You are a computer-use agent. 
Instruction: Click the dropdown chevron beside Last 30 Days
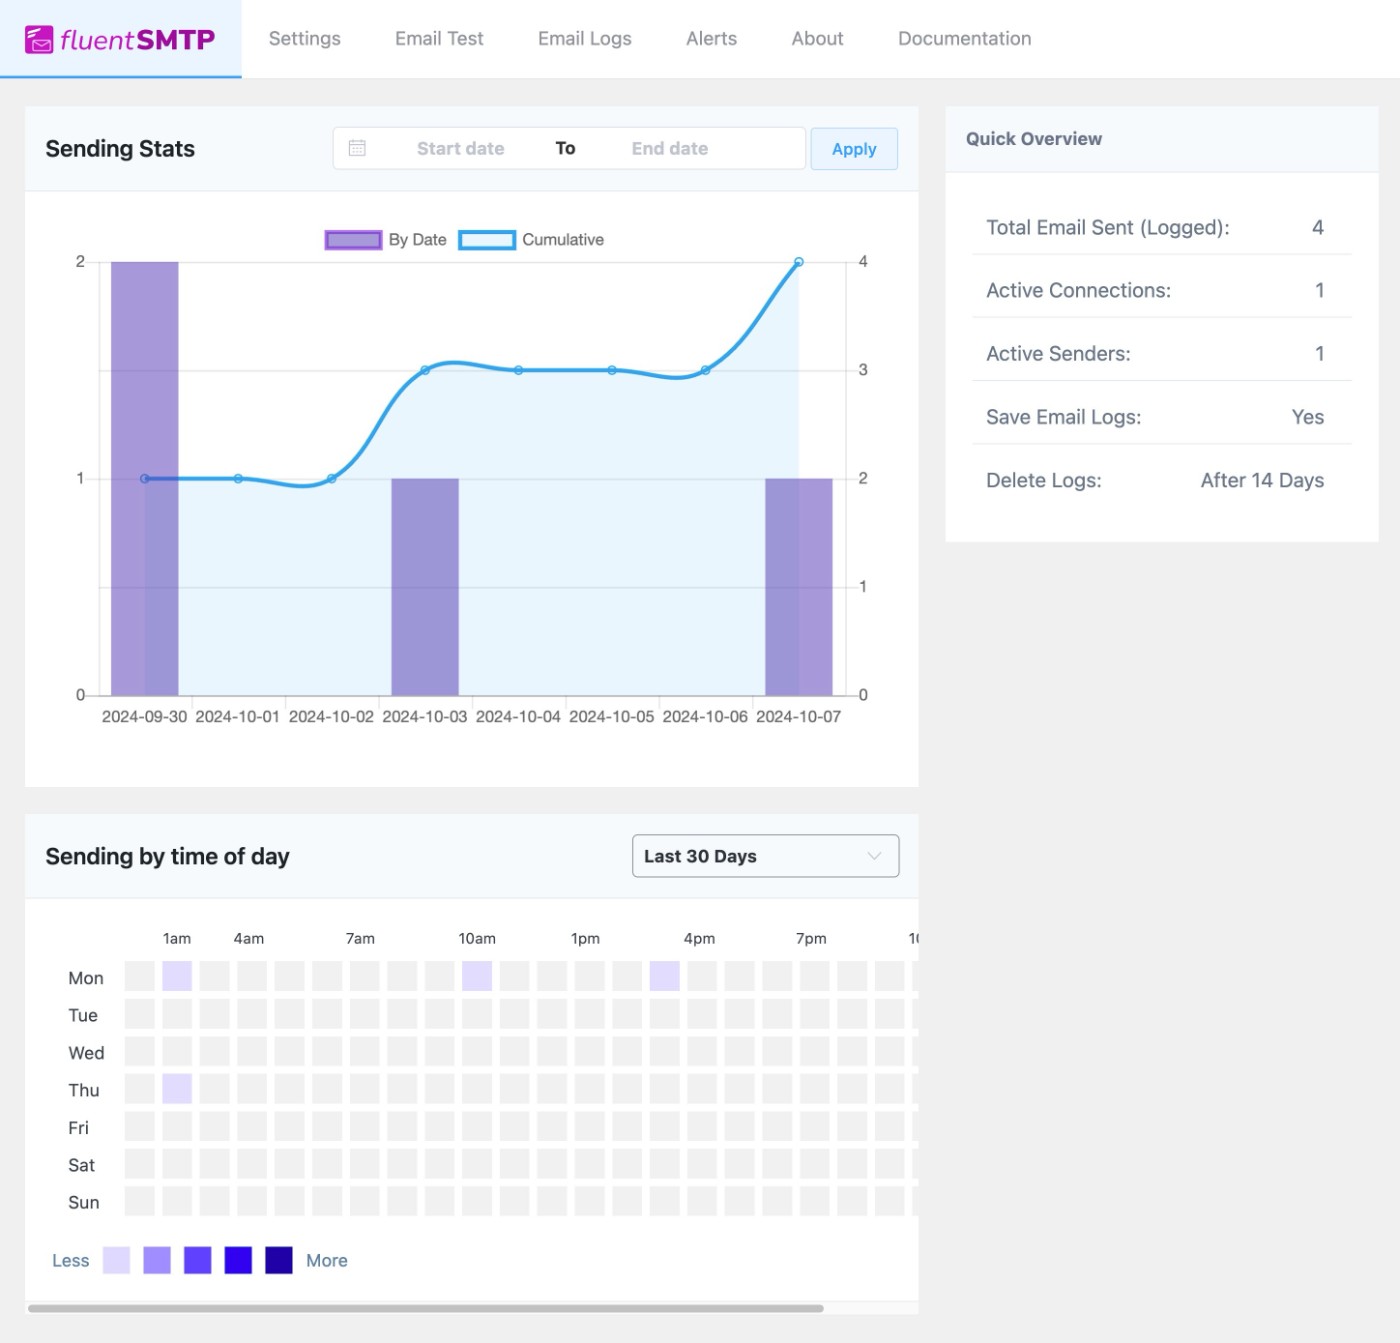coord(874,856)
